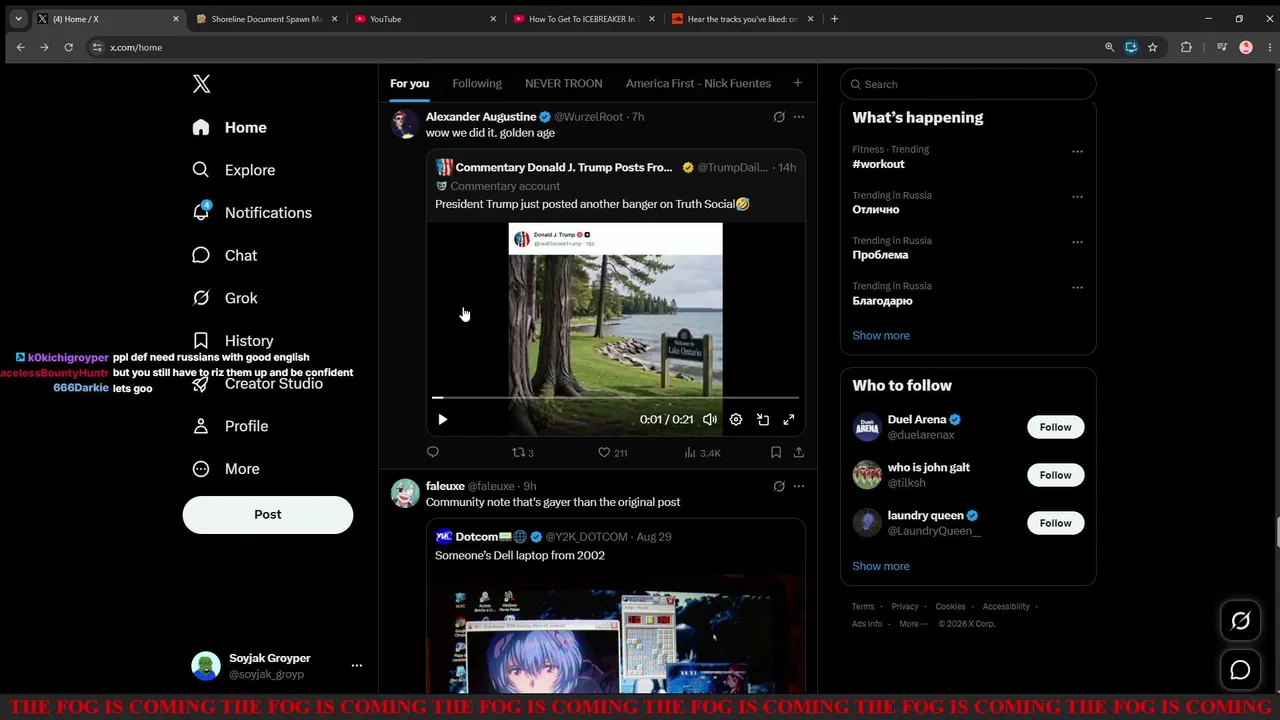Click the Post button
Image resolution: width=1280 pixels, height=720 pixels.
click(268, 515)
